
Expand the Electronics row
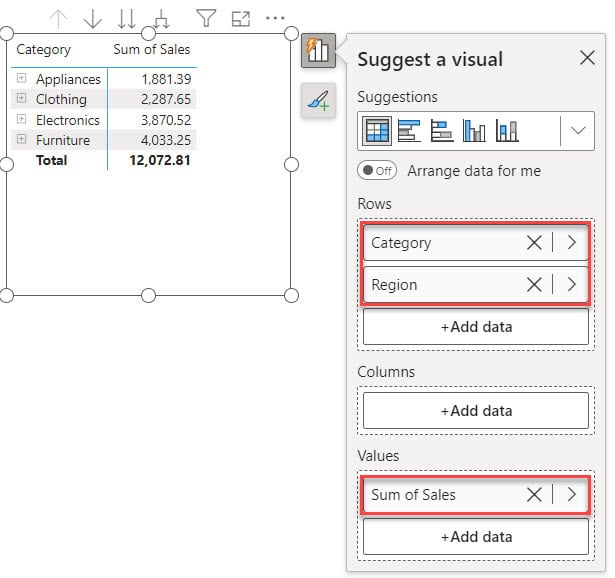22,118
